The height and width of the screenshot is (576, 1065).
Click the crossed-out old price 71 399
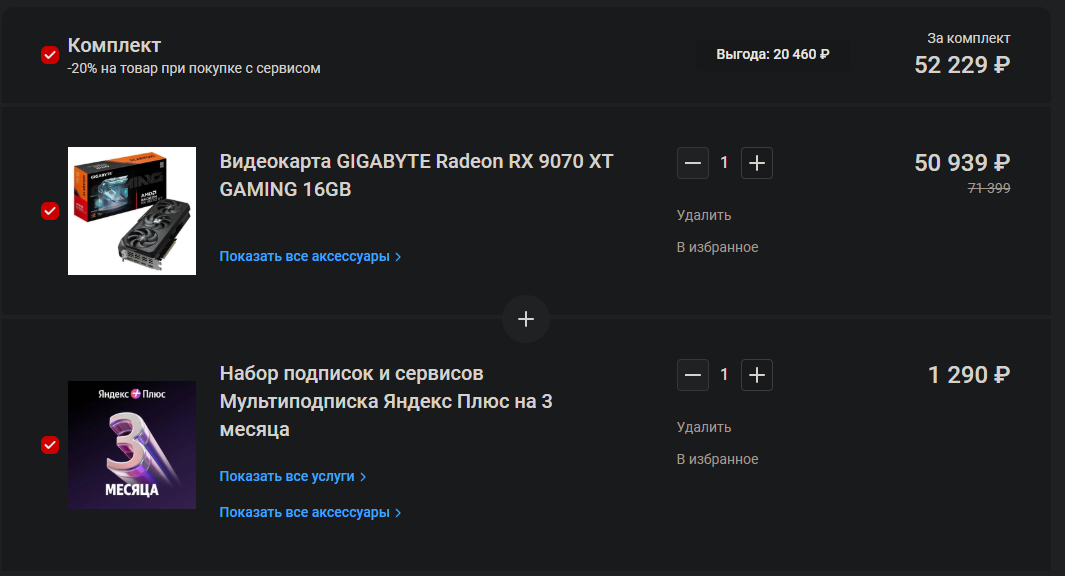(989, 188)
